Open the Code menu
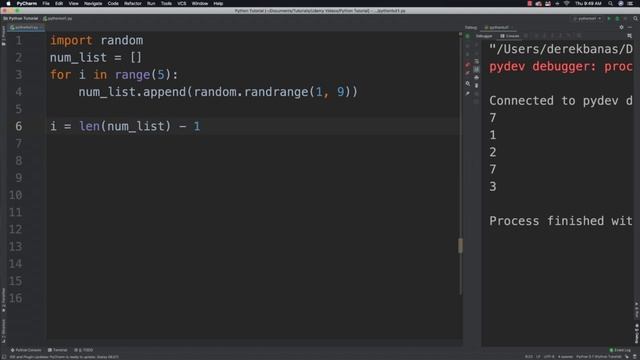Screen dimensions: 640x360 pyautogui.click(x=113, y=3)
